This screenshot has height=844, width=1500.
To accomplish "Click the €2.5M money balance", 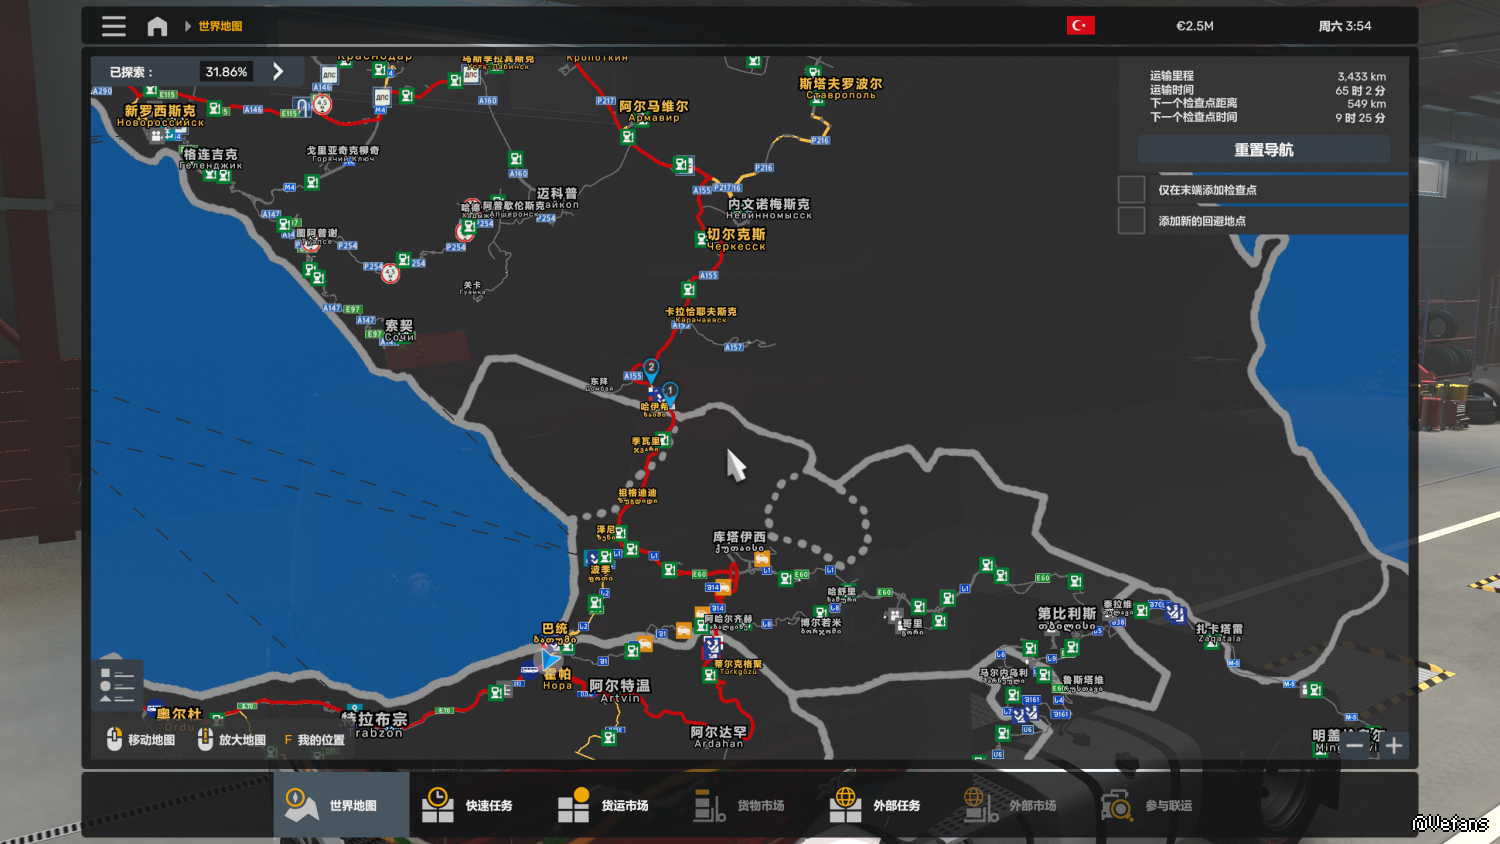I will click(1195, 26).
